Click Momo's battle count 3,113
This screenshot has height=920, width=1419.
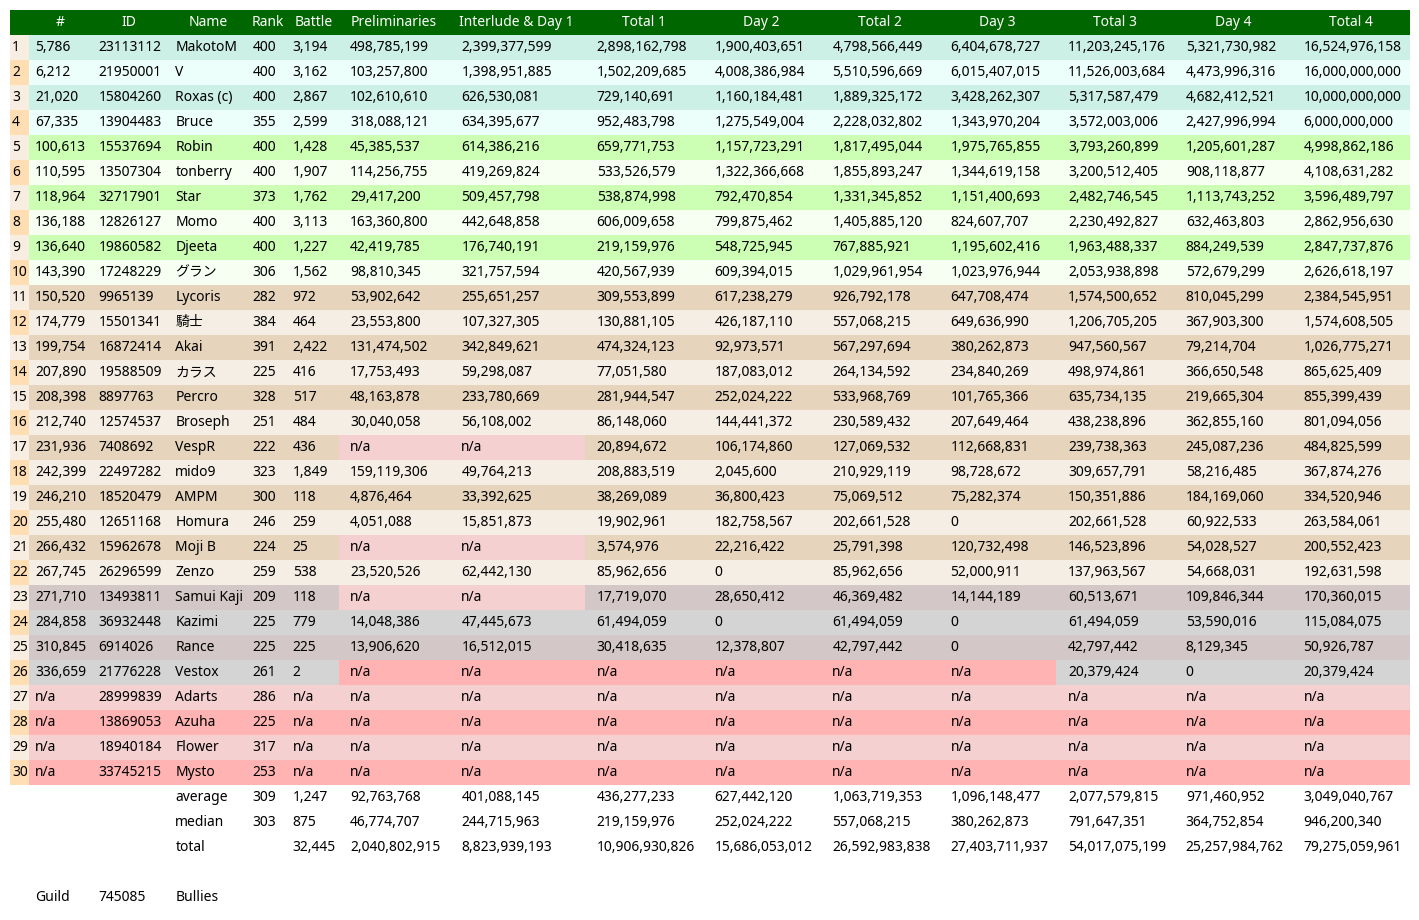[x=310, y=221]
